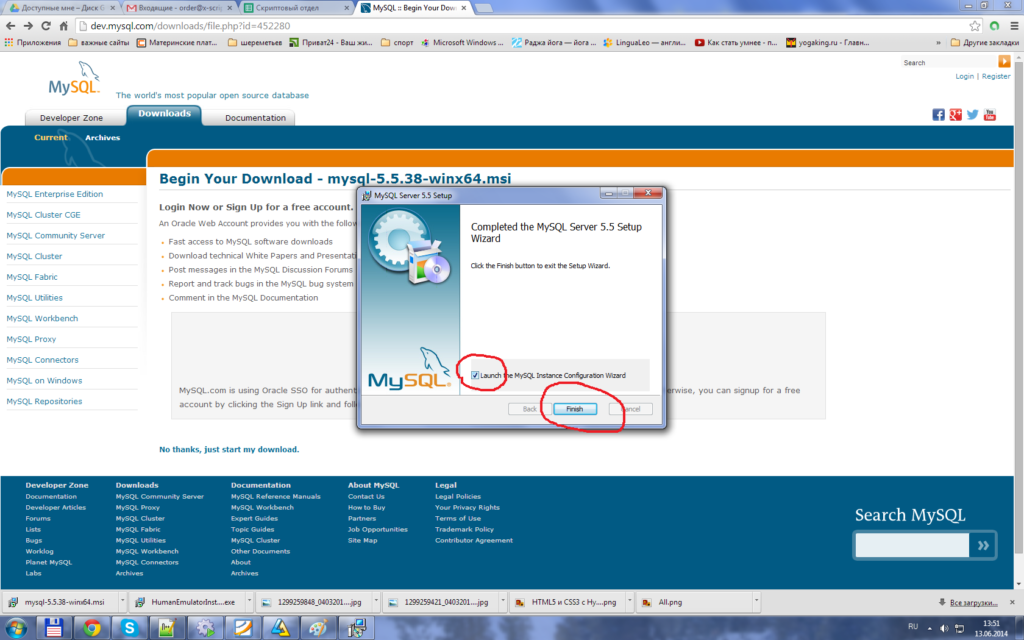Click Finish in the setup wizard

pos(575,409)
